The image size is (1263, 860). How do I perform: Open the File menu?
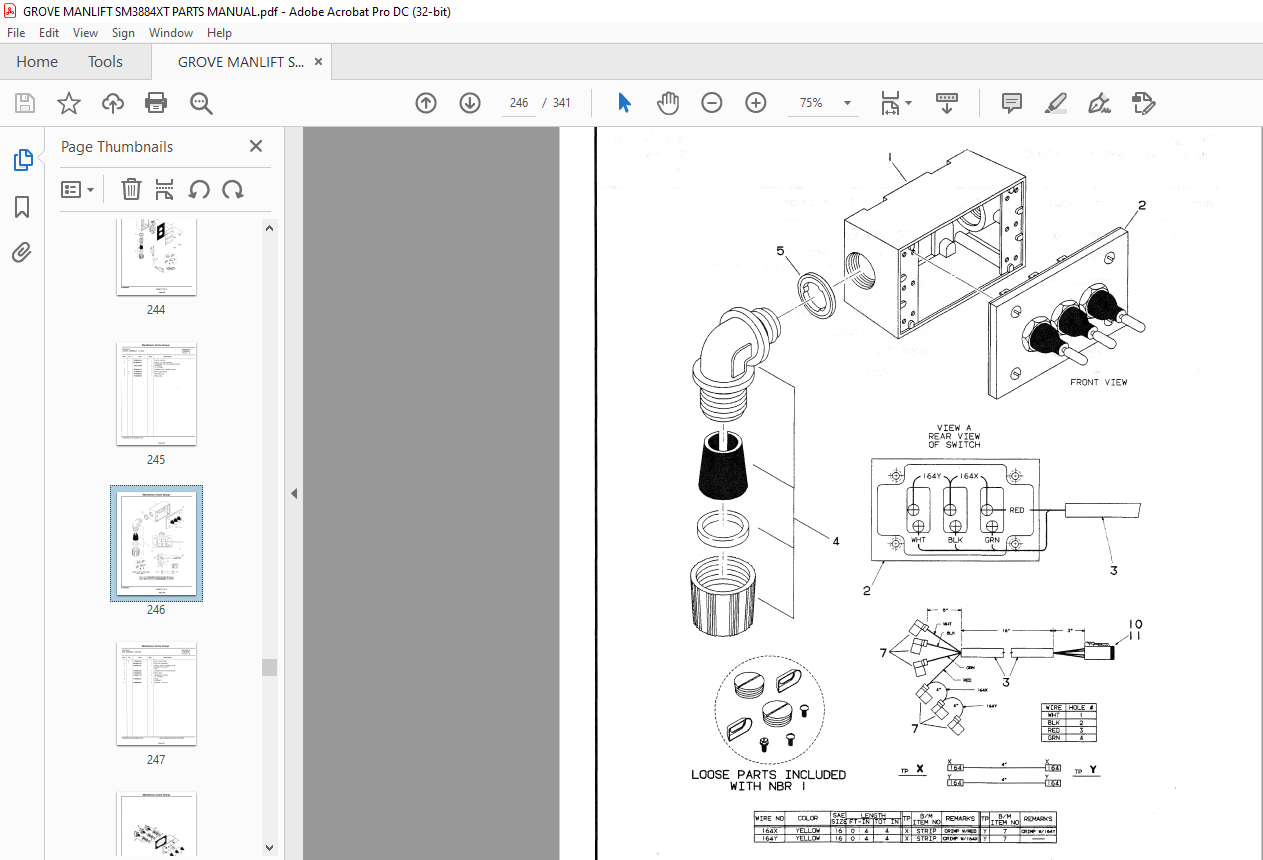[x=16, y=33]
